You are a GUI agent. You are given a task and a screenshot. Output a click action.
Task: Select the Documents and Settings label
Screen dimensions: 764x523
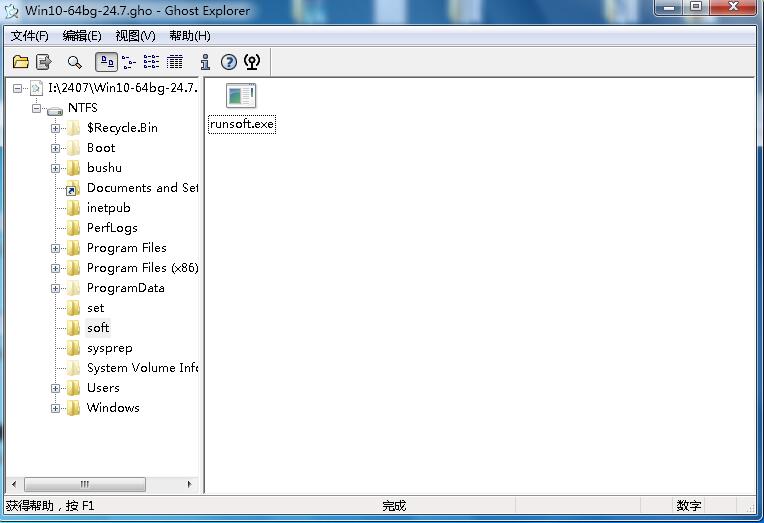[x=142, y=188]
